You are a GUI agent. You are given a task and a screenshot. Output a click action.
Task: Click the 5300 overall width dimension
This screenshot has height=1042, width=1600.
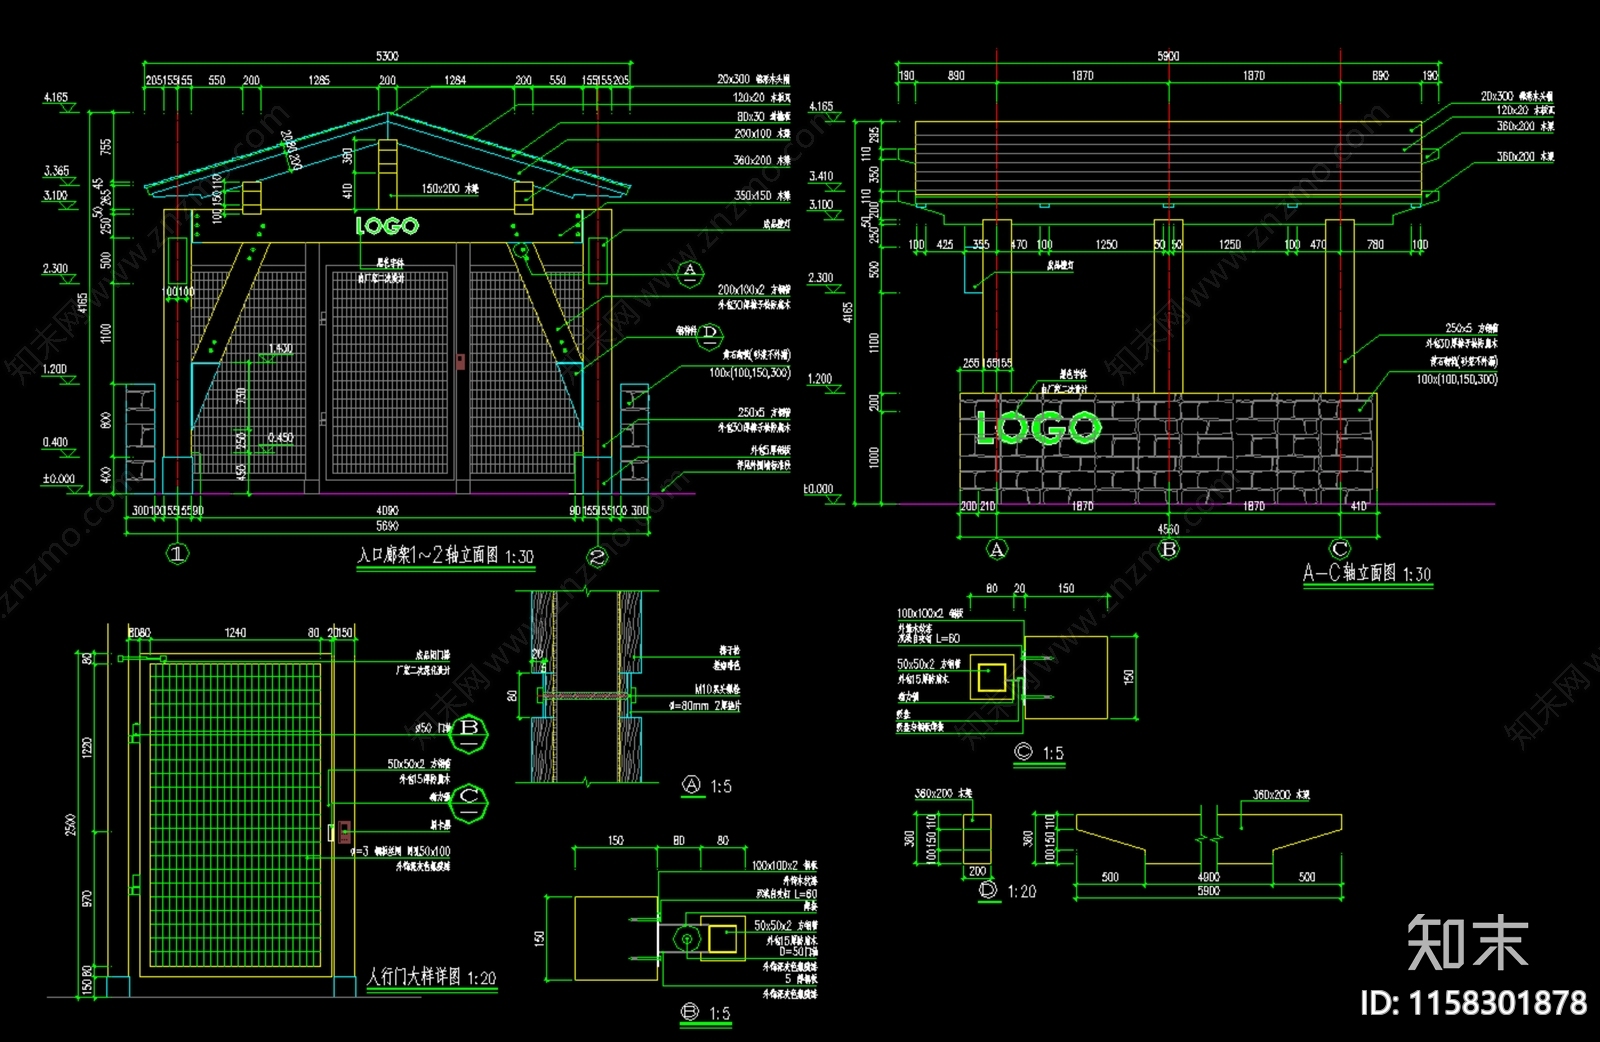point(387,56)
